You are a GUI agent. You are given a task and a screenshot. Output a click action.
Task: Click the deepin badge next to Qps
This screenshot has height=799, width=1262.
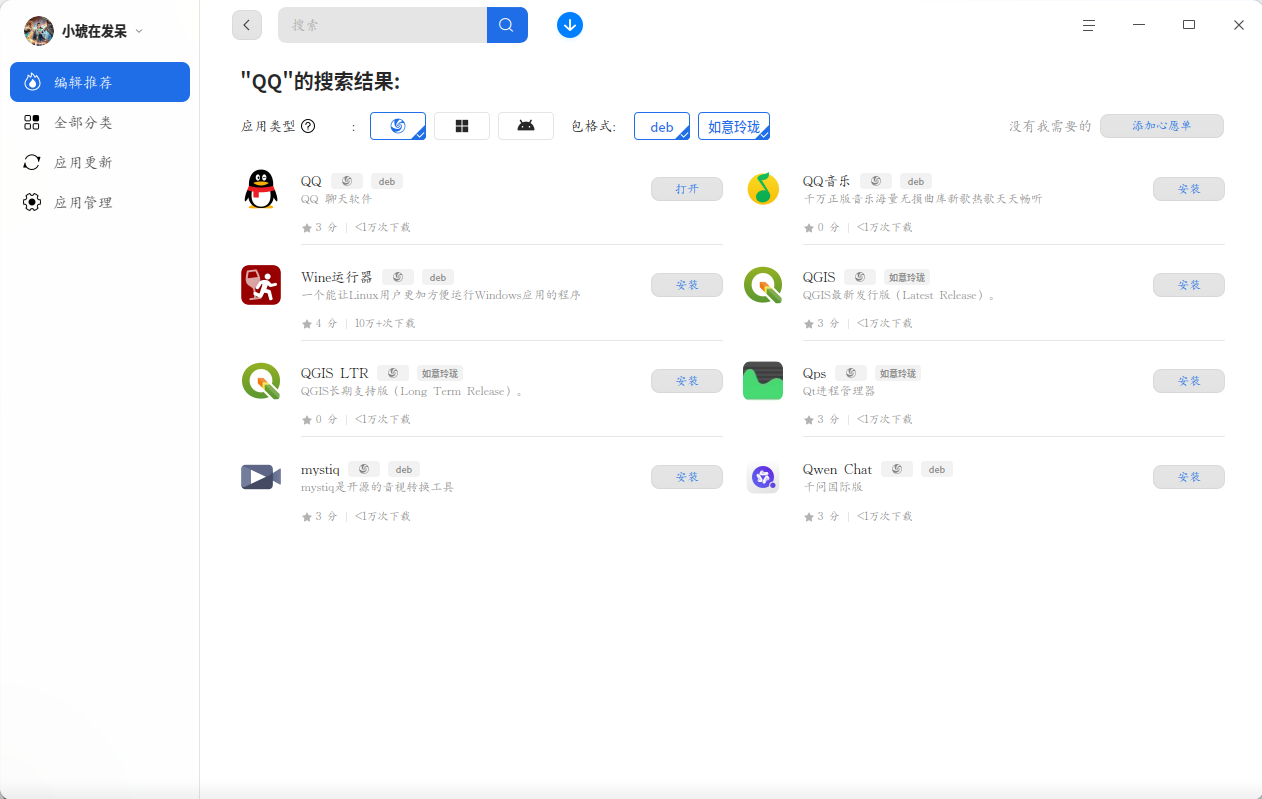click(851, 373)
